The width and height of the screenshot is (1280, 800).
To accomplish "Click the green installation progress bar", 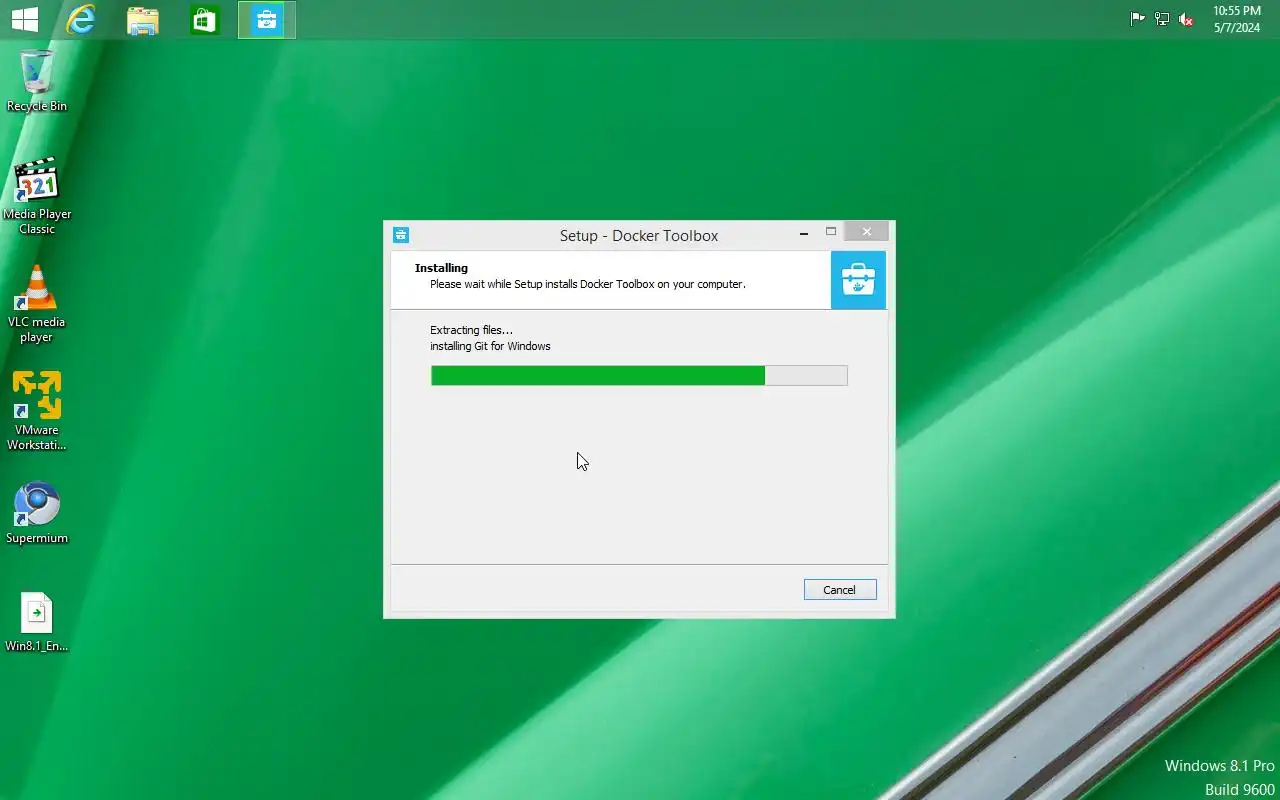I will [639, 375].
